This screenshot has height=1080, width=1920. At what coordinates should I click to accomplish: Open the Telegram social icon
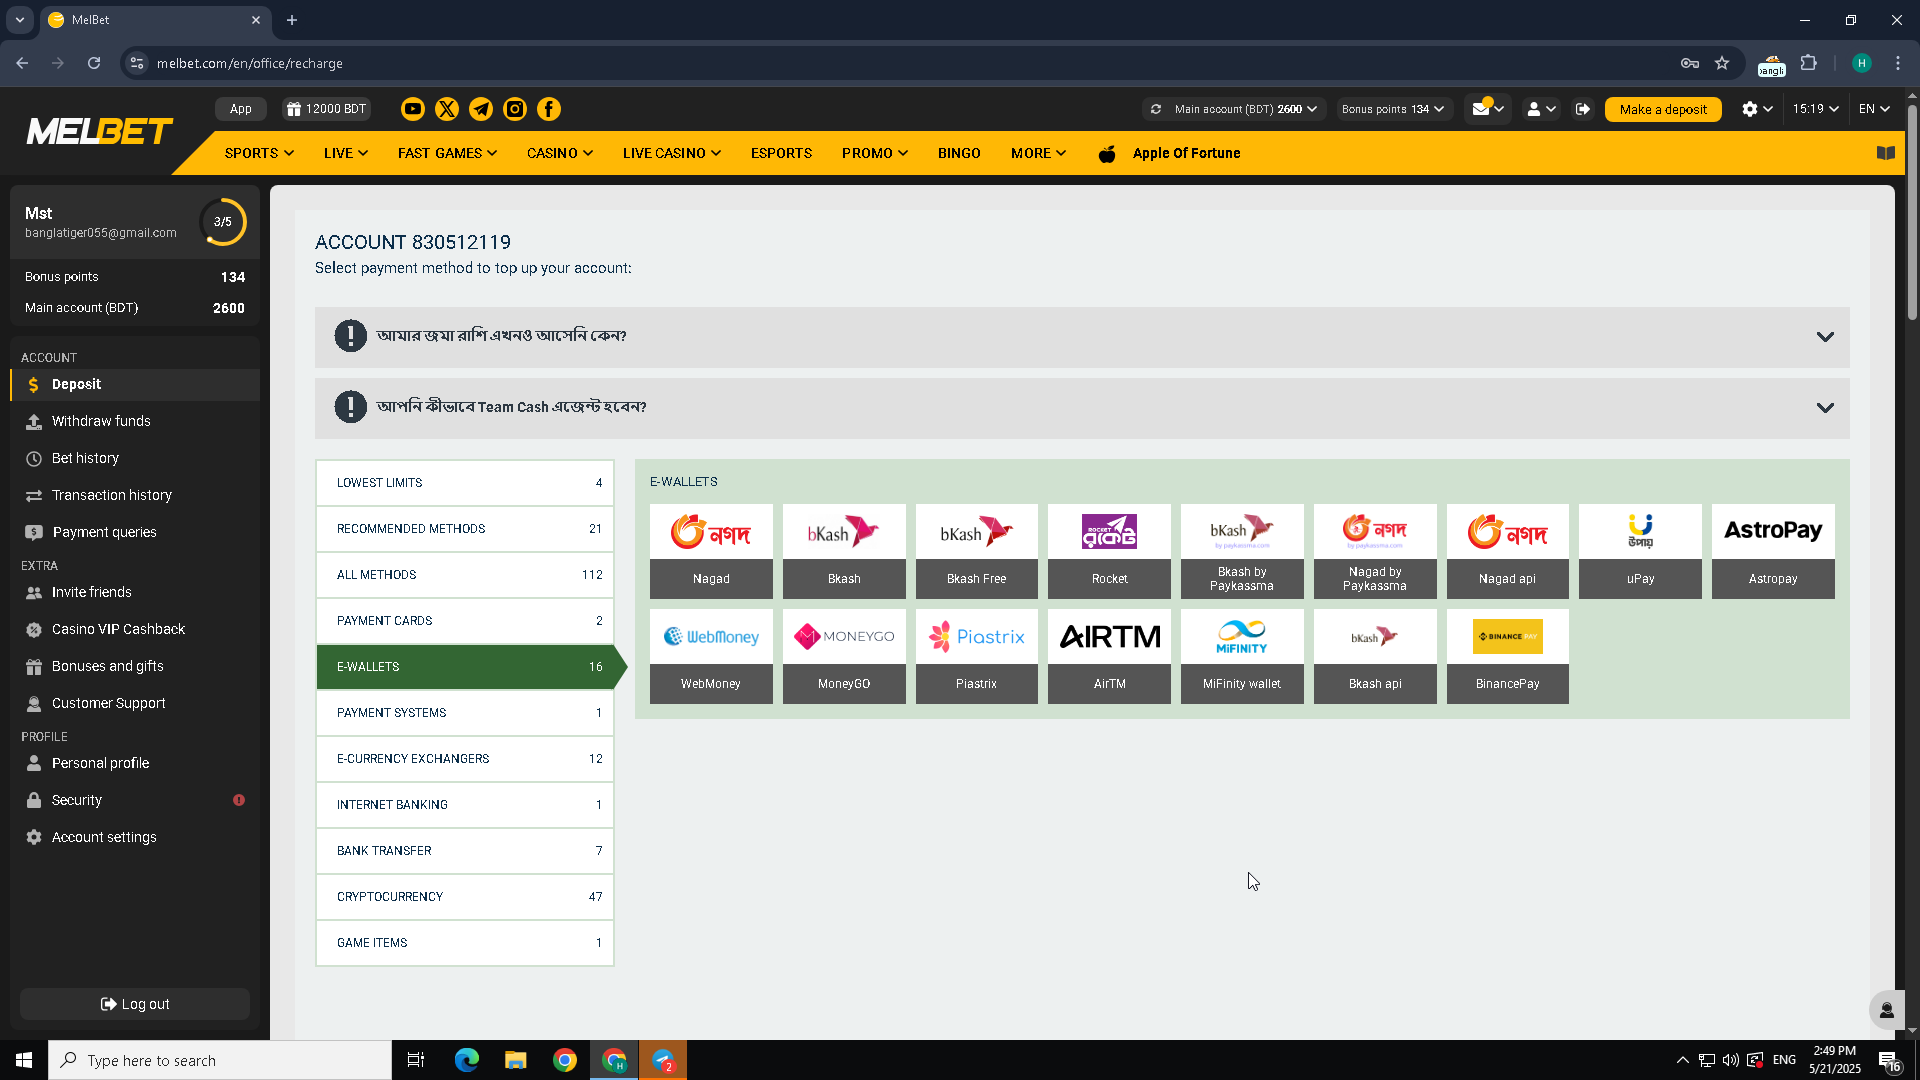481,109
